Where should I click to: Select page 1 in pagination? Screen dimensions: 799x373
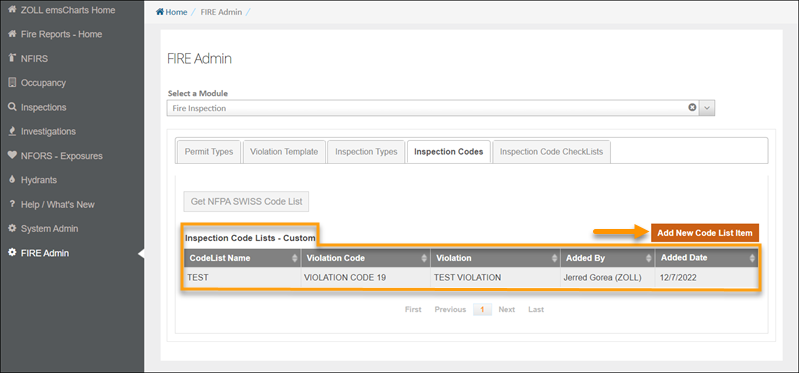coord(482,309)
